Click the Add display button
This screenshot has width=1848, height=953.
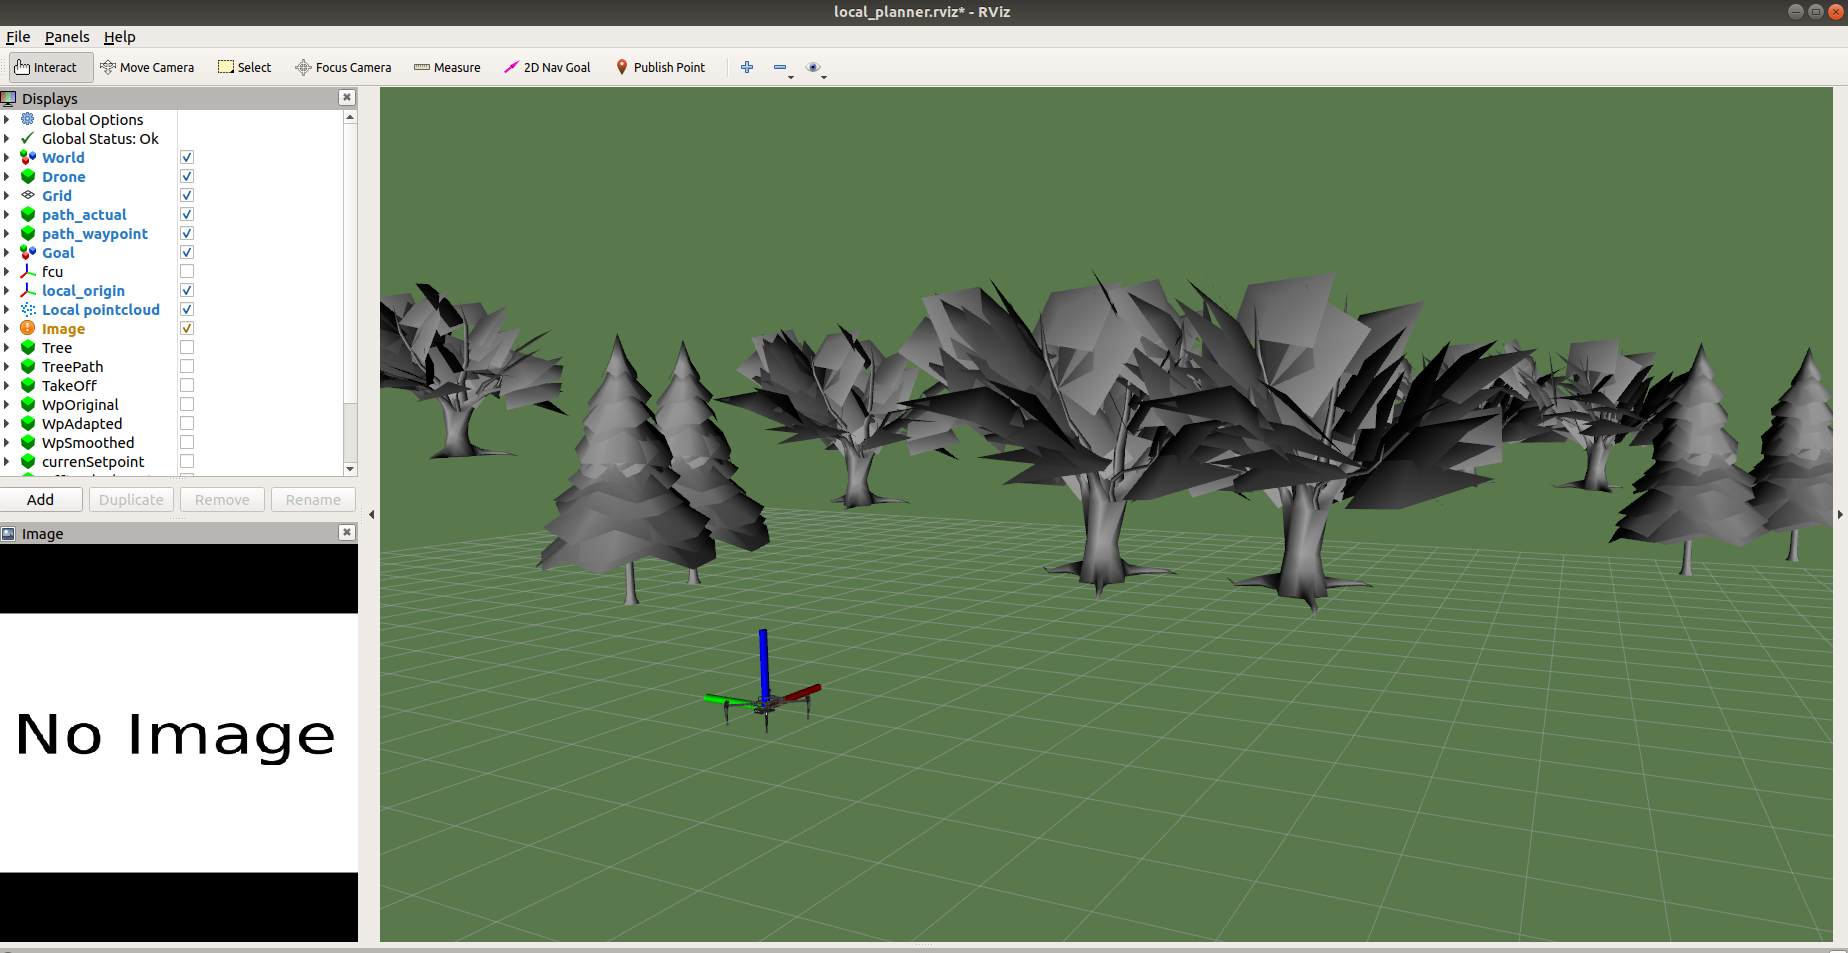pyautogui.click(x=41, y=500)
